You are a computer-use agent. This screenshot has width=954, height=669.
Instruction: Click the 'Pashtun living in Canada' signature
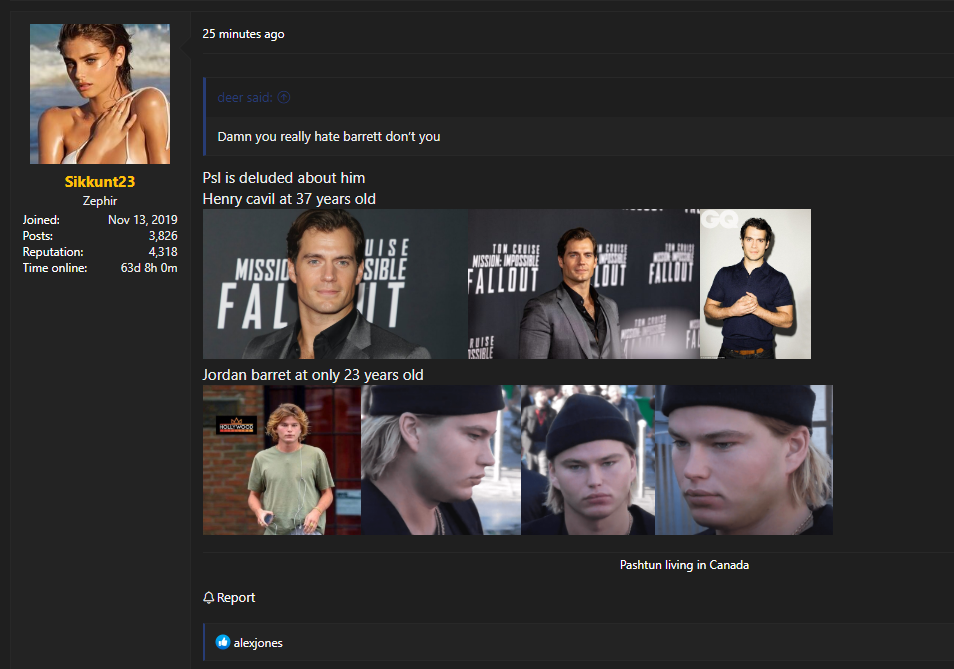point(684,565)
